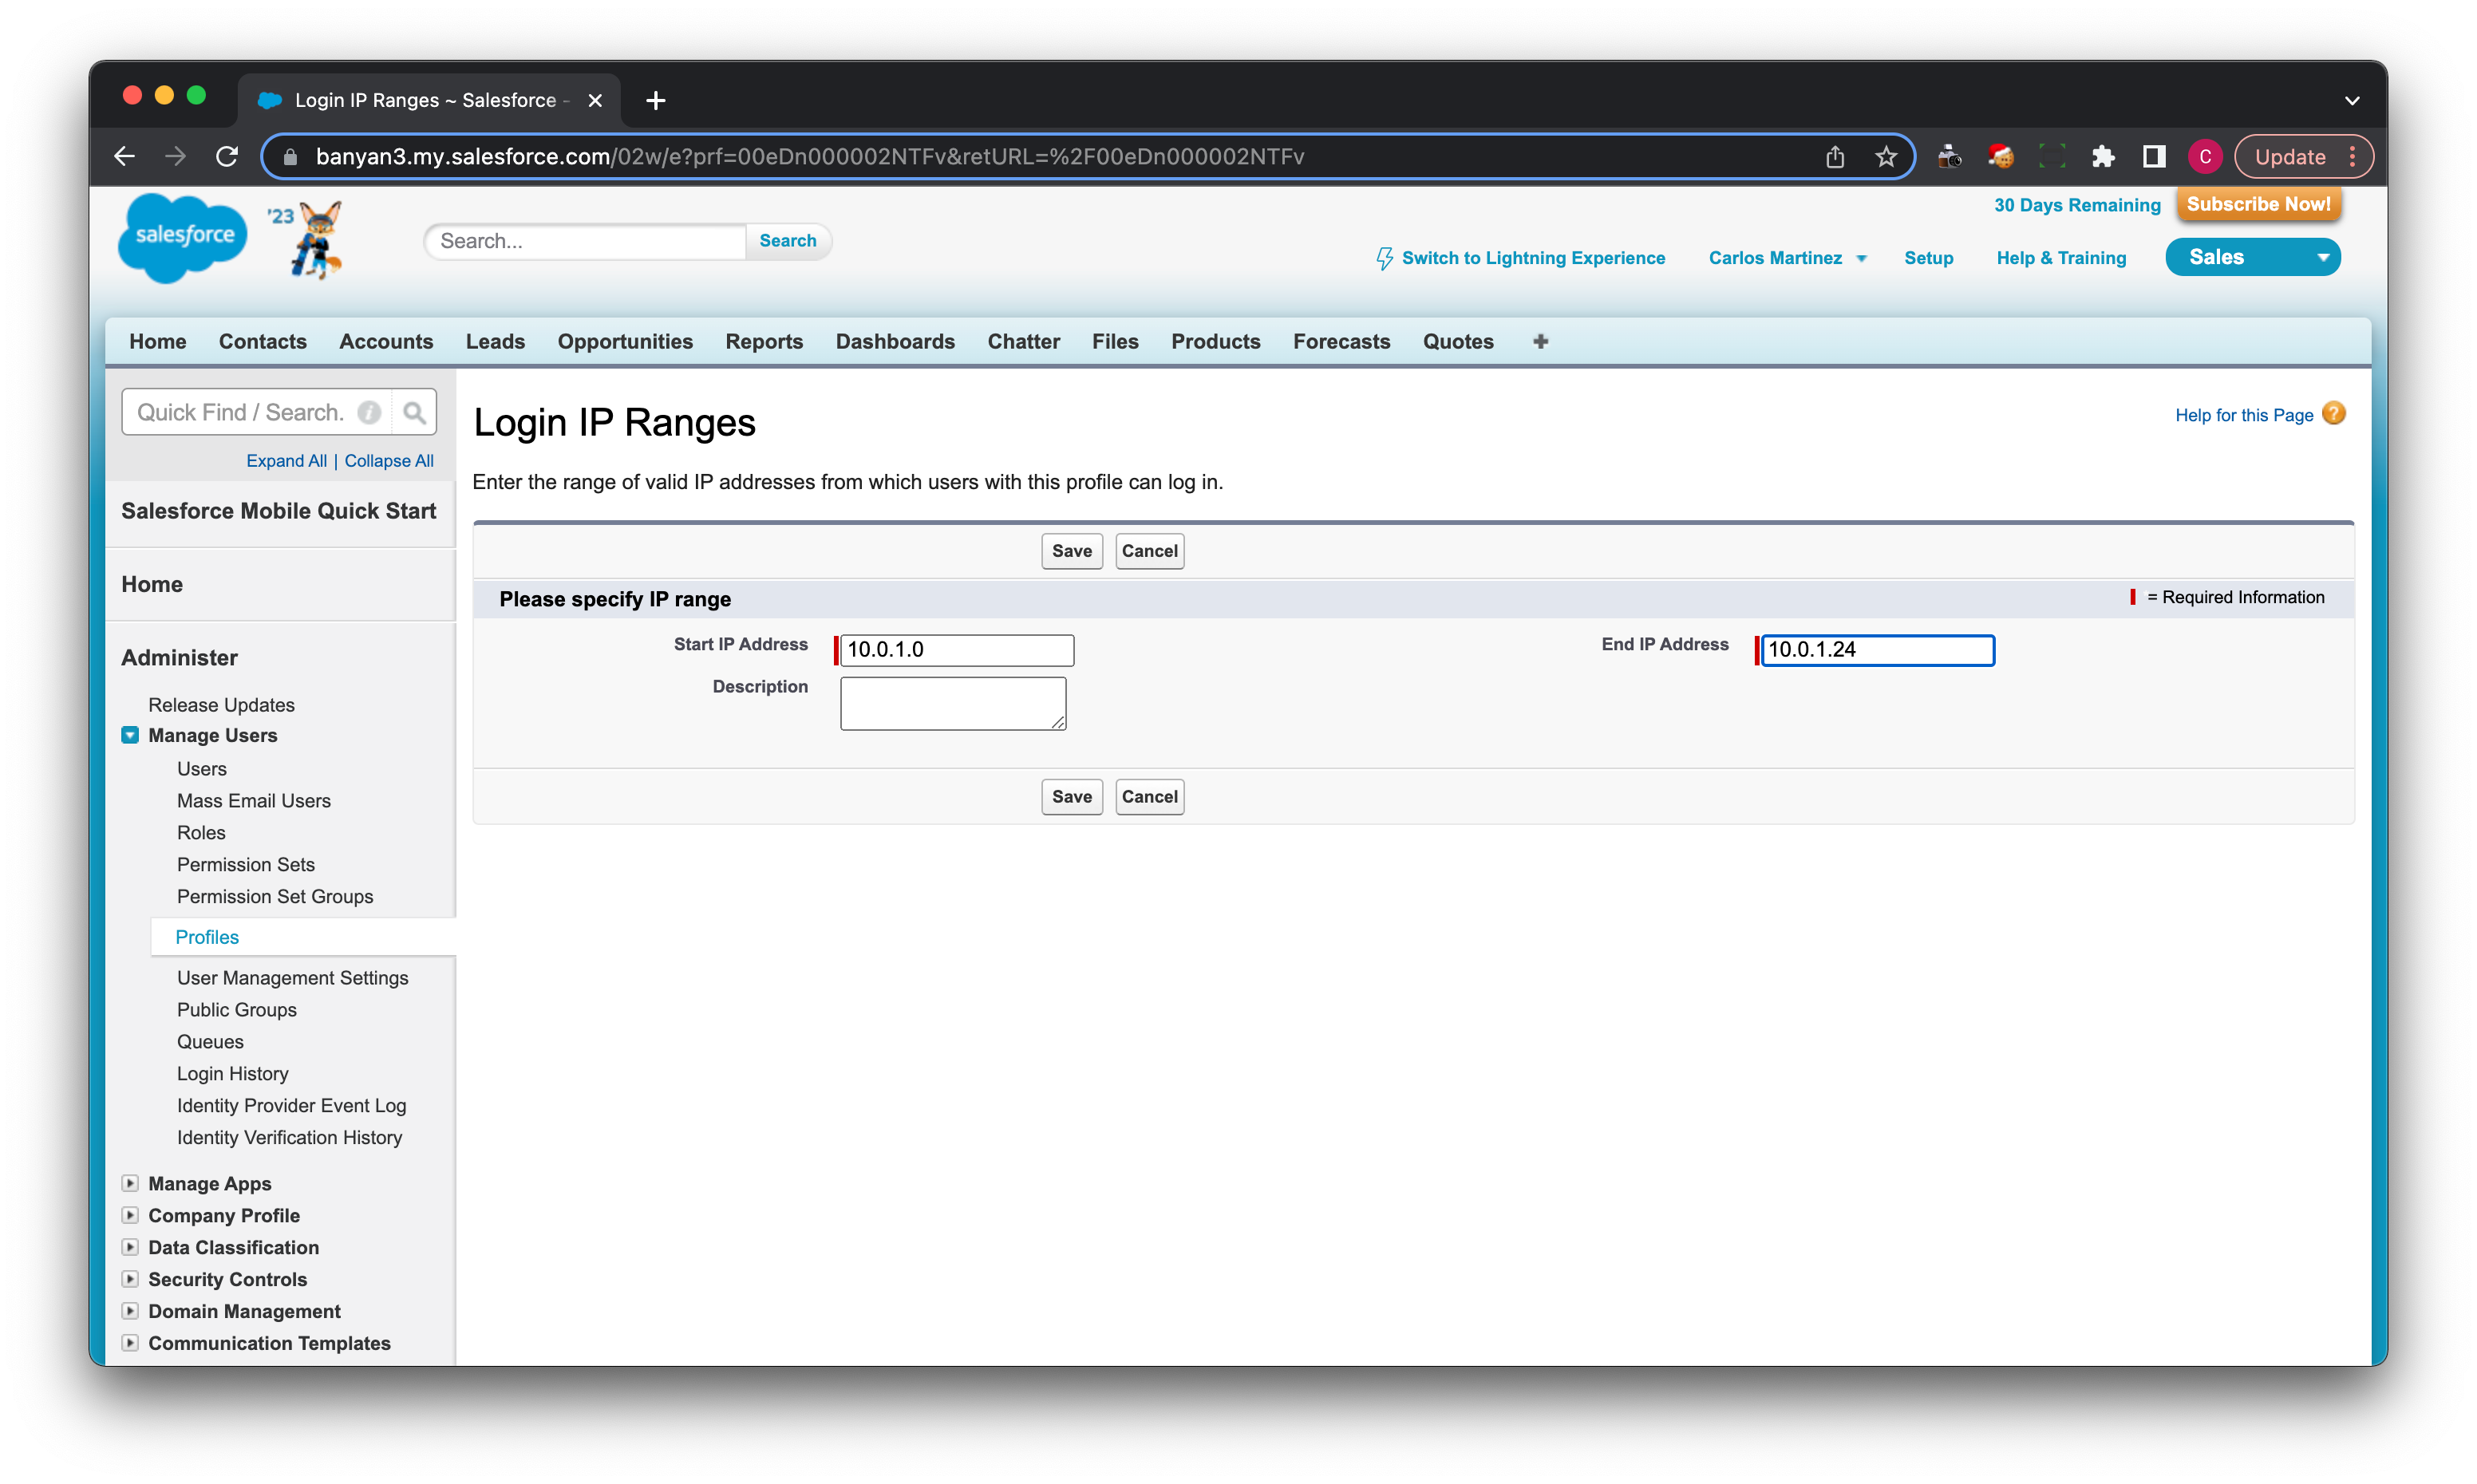Click the Salesforce cloud logo
The width and height of the screenshot is (2477, 1484).
183,237
